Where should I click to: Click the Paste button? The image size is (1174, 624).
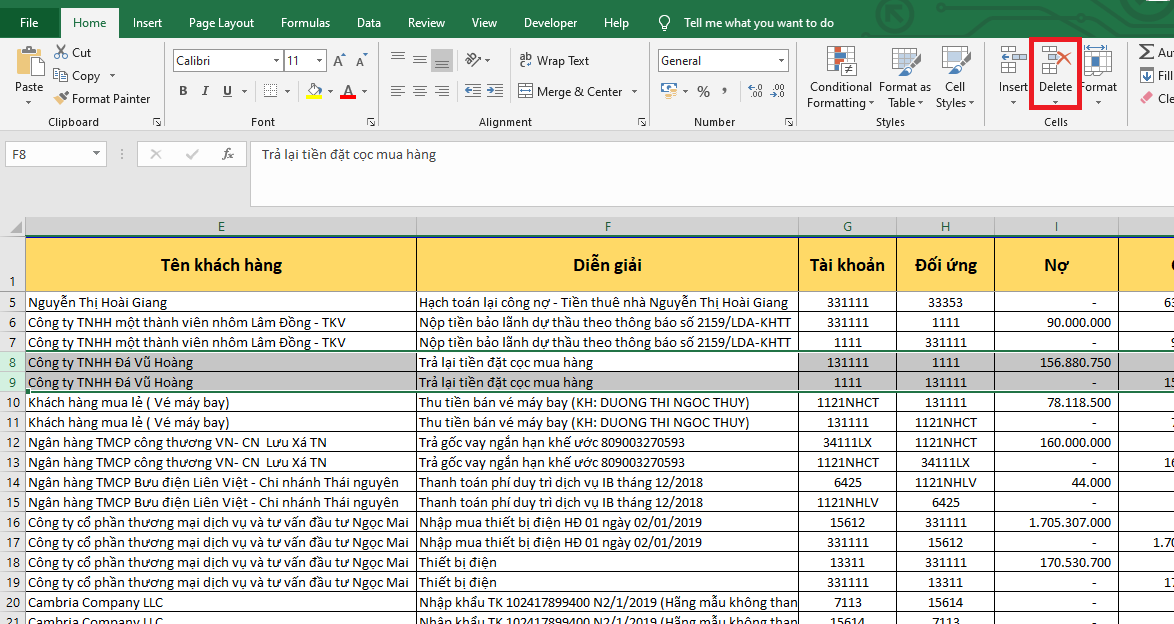click(29, 70)
